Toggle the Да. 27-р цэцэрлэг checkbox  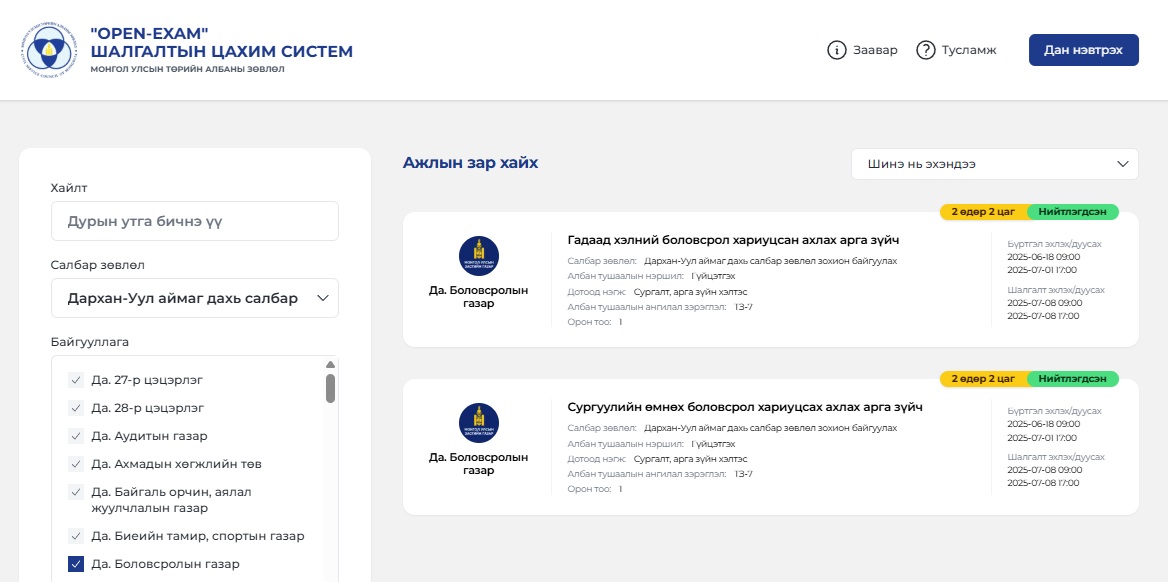point(75,380)
